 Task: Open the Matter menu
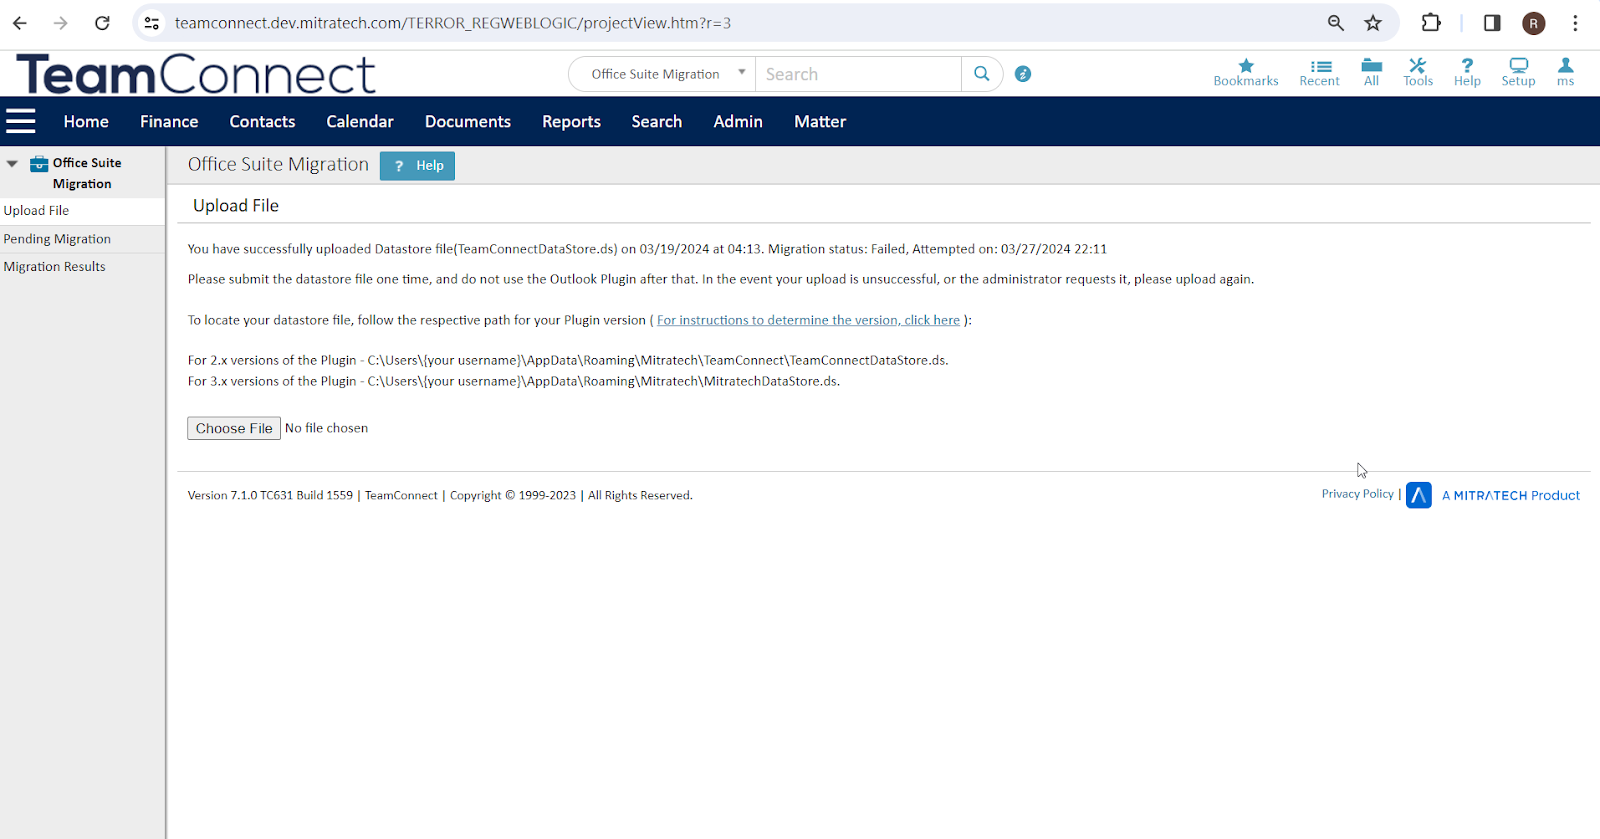820,121
